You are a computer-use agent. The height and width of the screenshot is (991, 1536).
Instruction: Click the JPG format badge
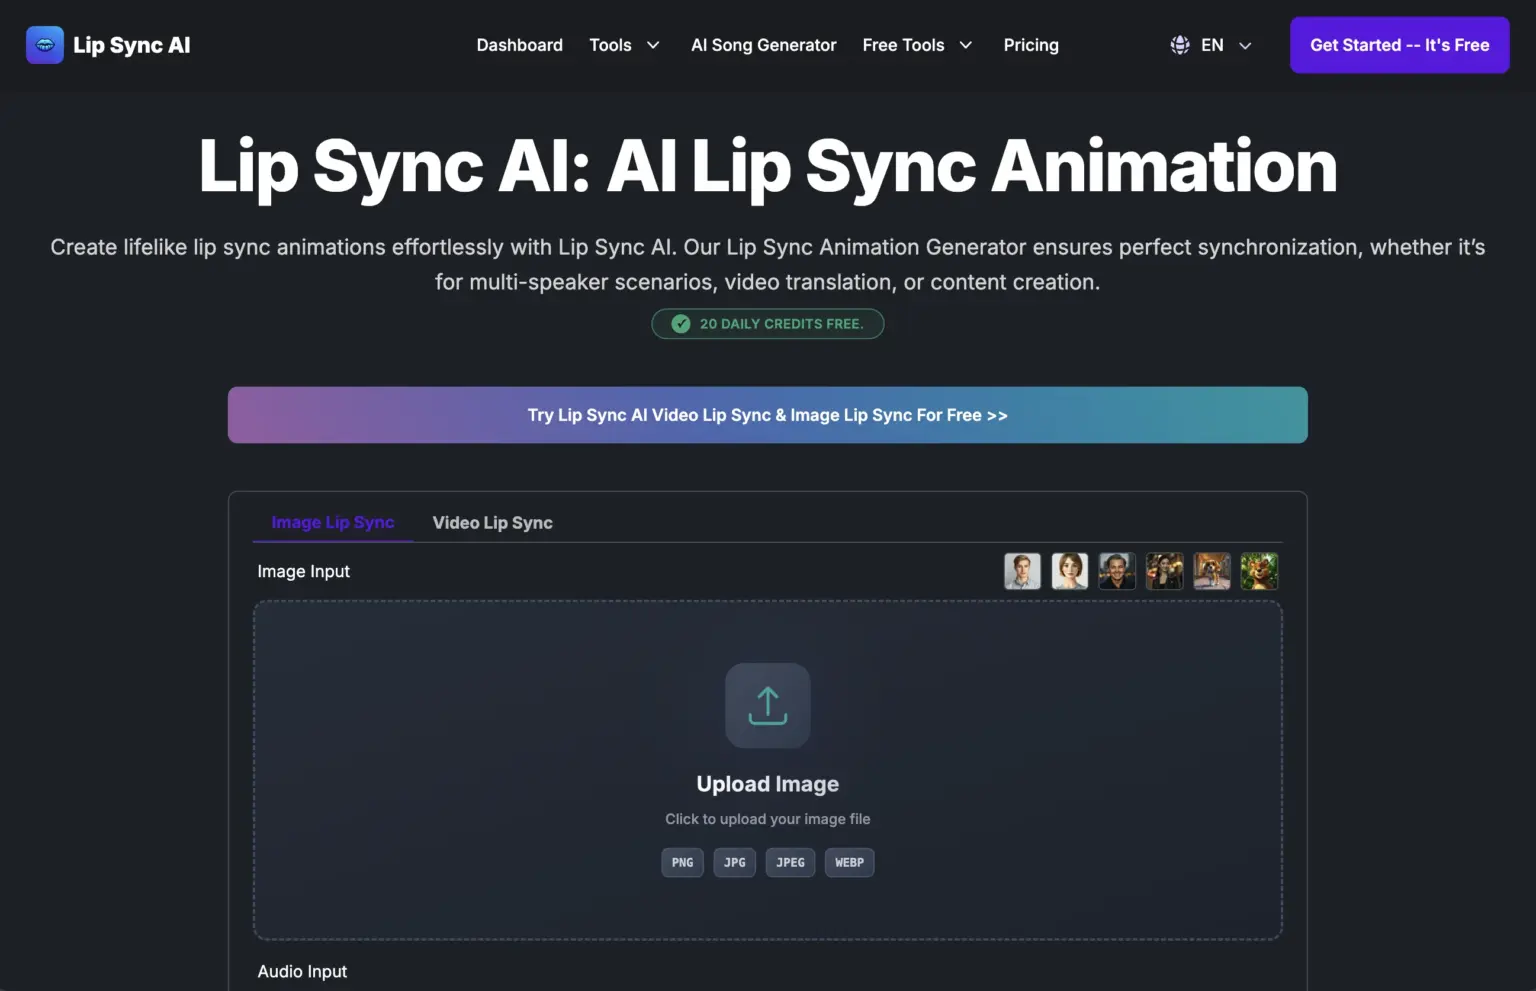click(x=735, y=862)
